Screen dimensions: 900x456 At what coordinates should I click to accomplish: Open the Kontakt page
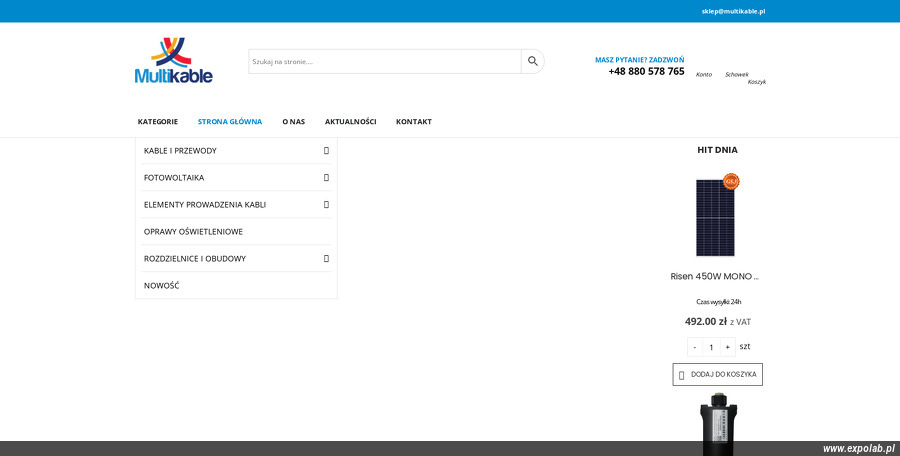pyautogui.click(x=413, y=122)
